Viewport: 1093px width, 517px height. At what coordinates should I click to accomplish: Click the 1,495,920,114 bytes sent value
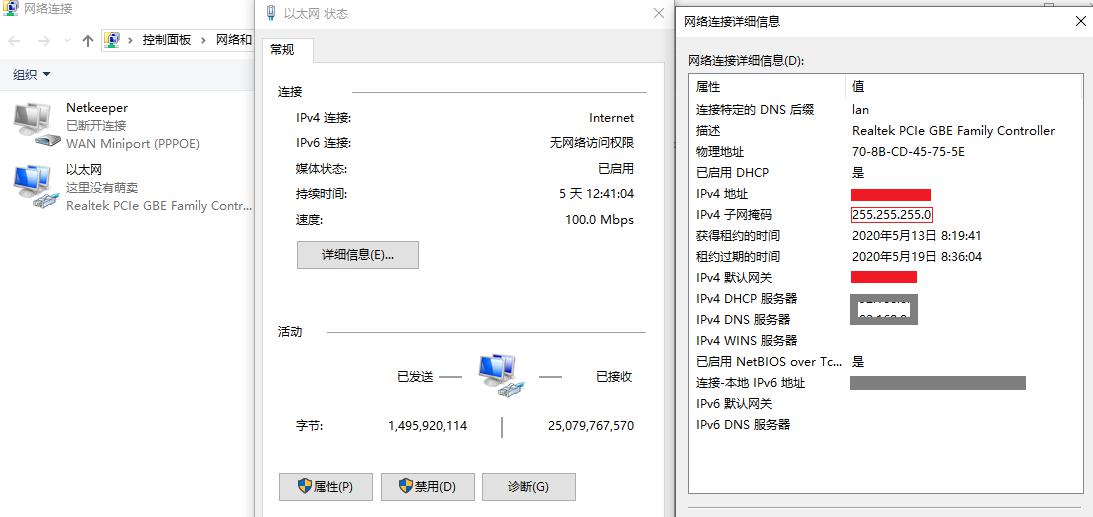coord(427,425)
